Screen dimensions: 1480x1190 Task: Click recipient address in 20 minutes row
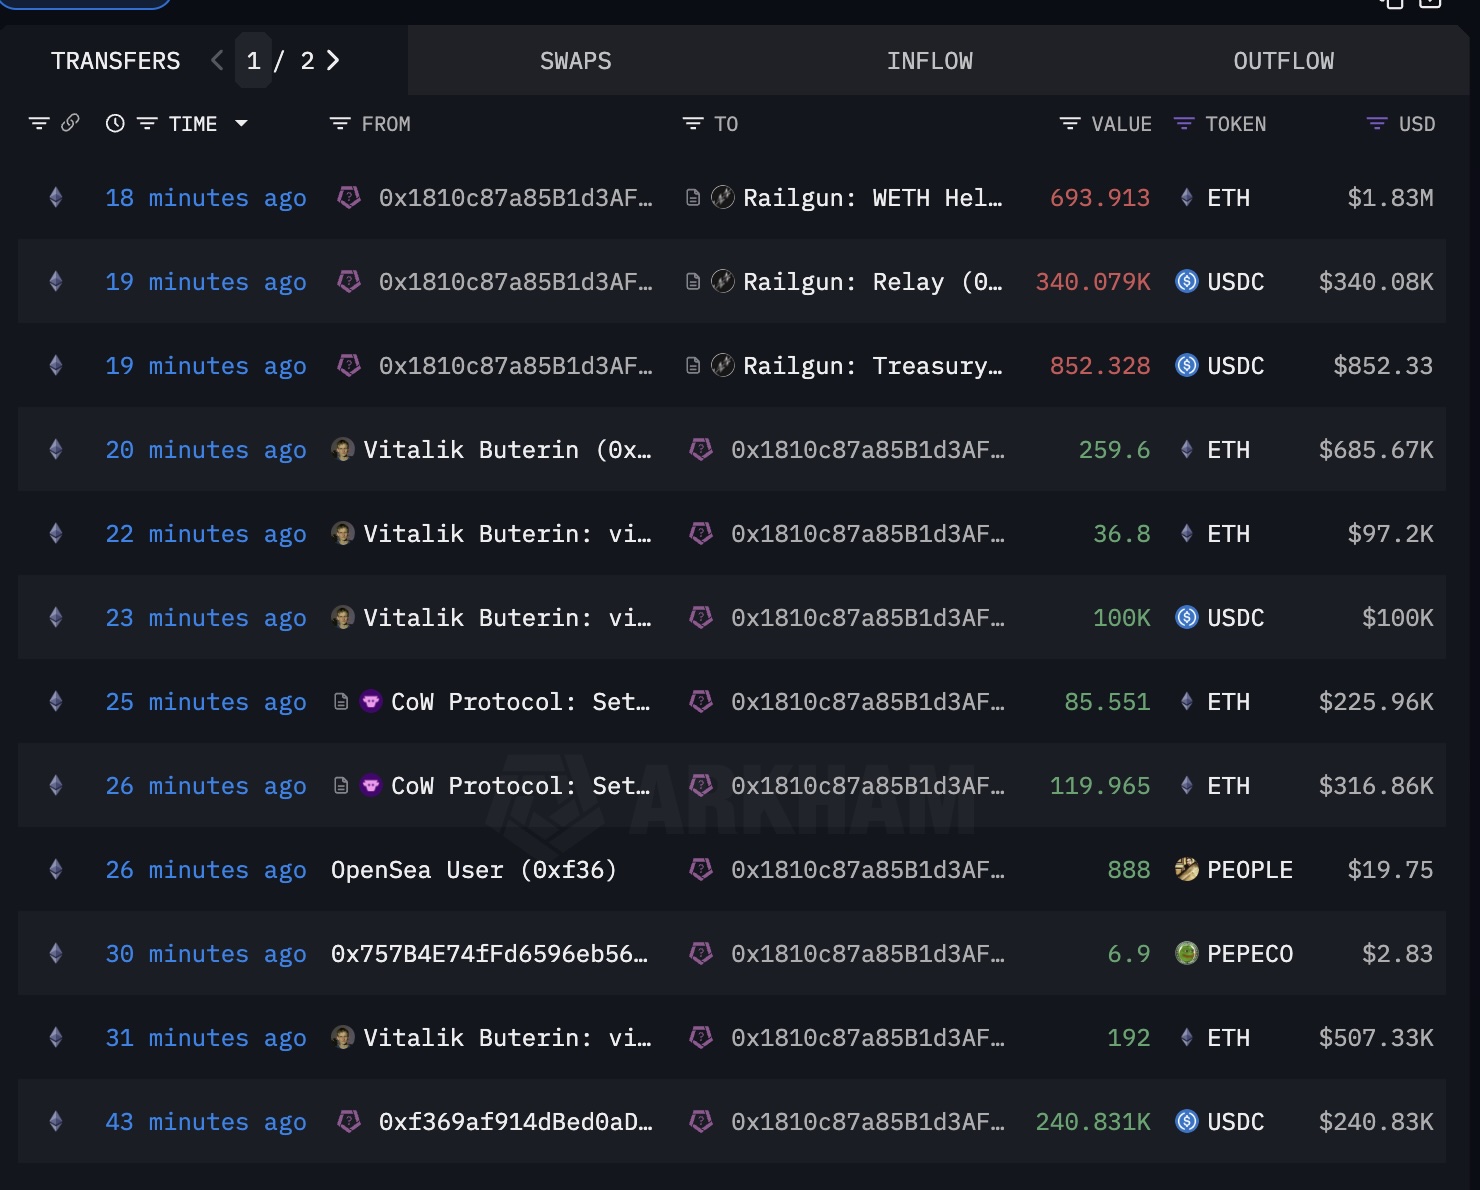pos(868,450)
